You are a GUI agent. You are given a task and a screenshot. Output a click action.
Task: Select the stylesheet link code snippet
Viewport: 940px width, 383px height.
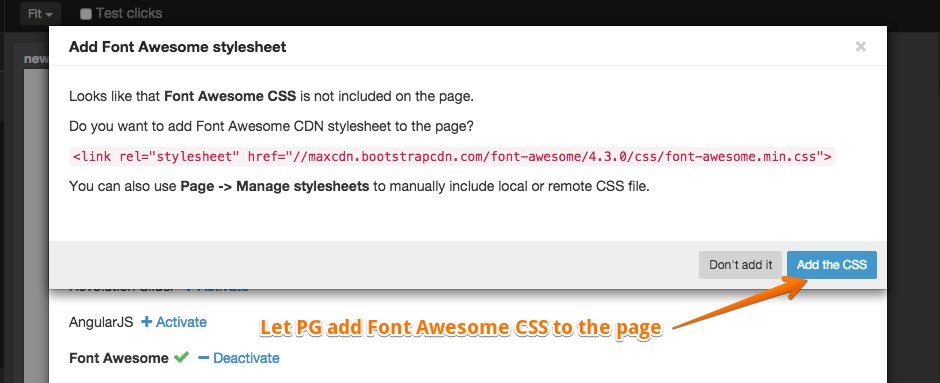click(452, 157)
